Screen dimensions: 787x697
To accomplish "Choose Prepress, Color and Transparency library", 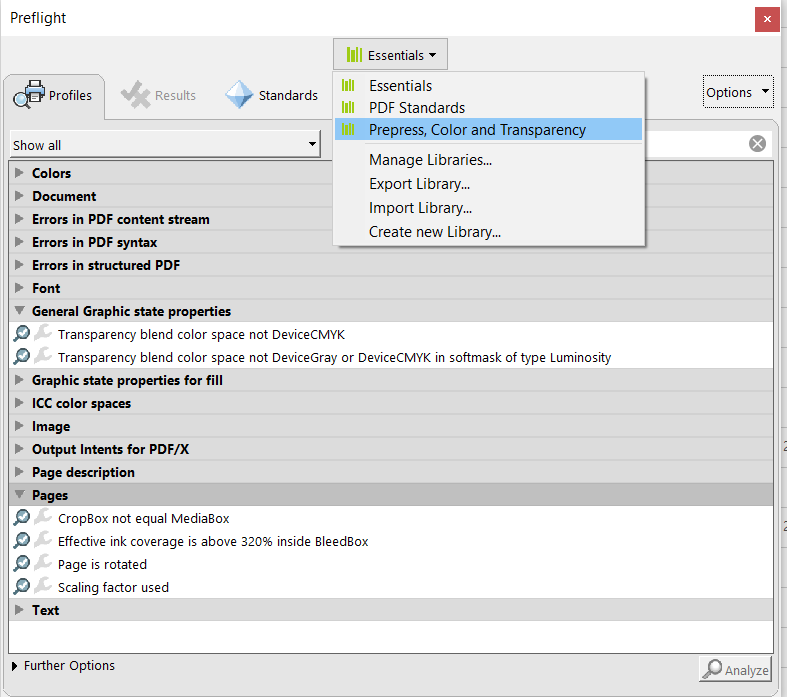I will click(488, 129).
